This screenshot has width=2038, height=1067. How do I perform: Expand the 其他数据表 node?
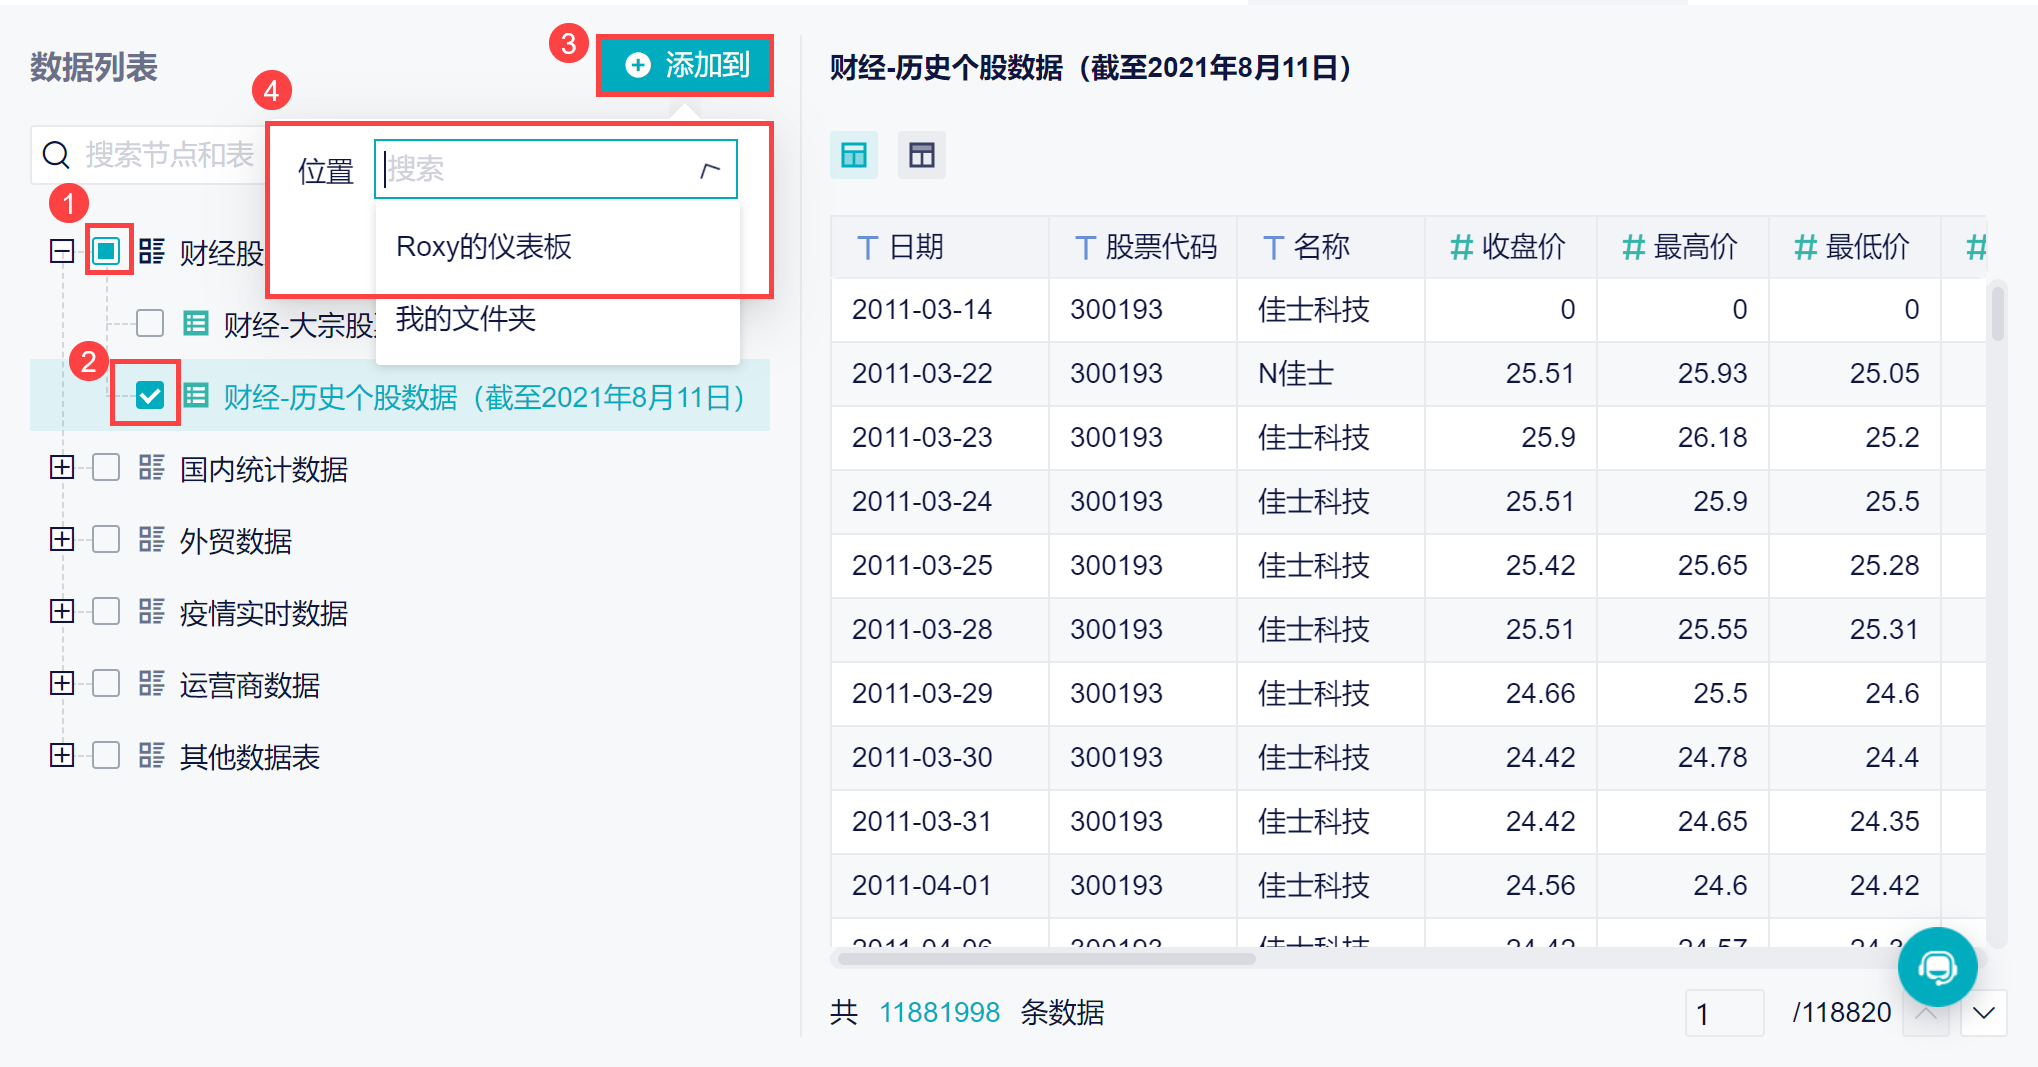[62, 755]
